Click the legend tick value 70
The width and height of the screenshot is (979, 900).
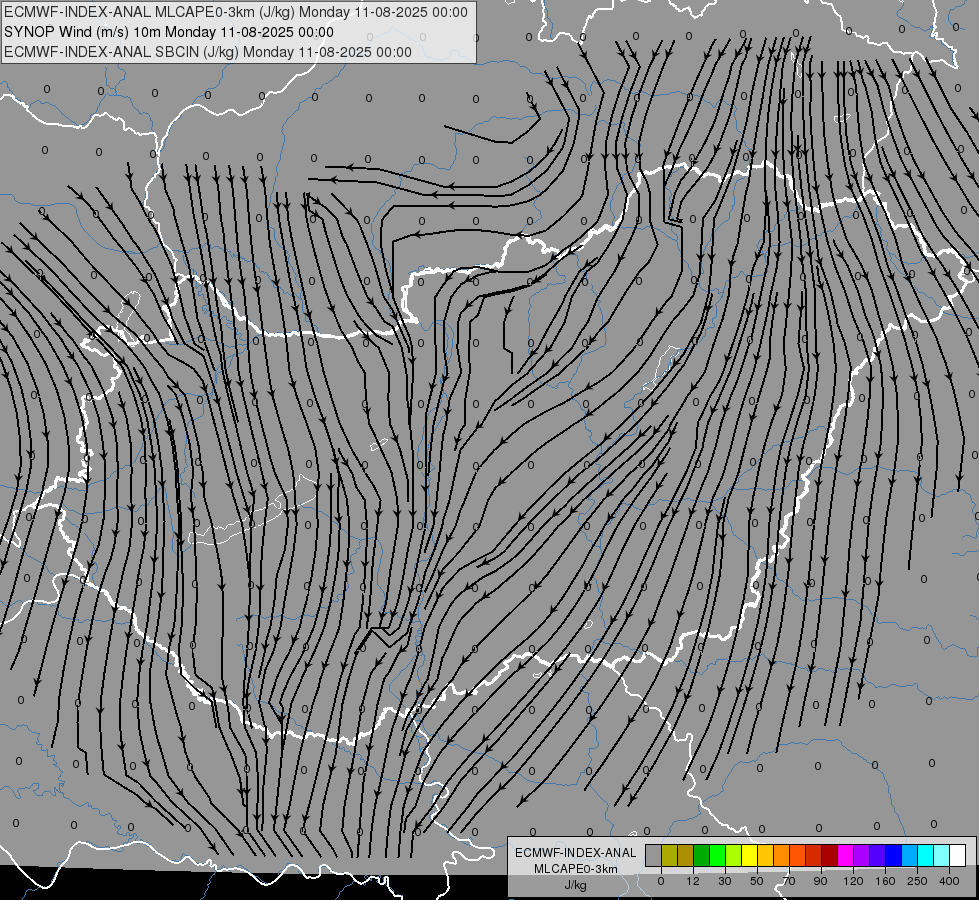[x=789, y=881]
